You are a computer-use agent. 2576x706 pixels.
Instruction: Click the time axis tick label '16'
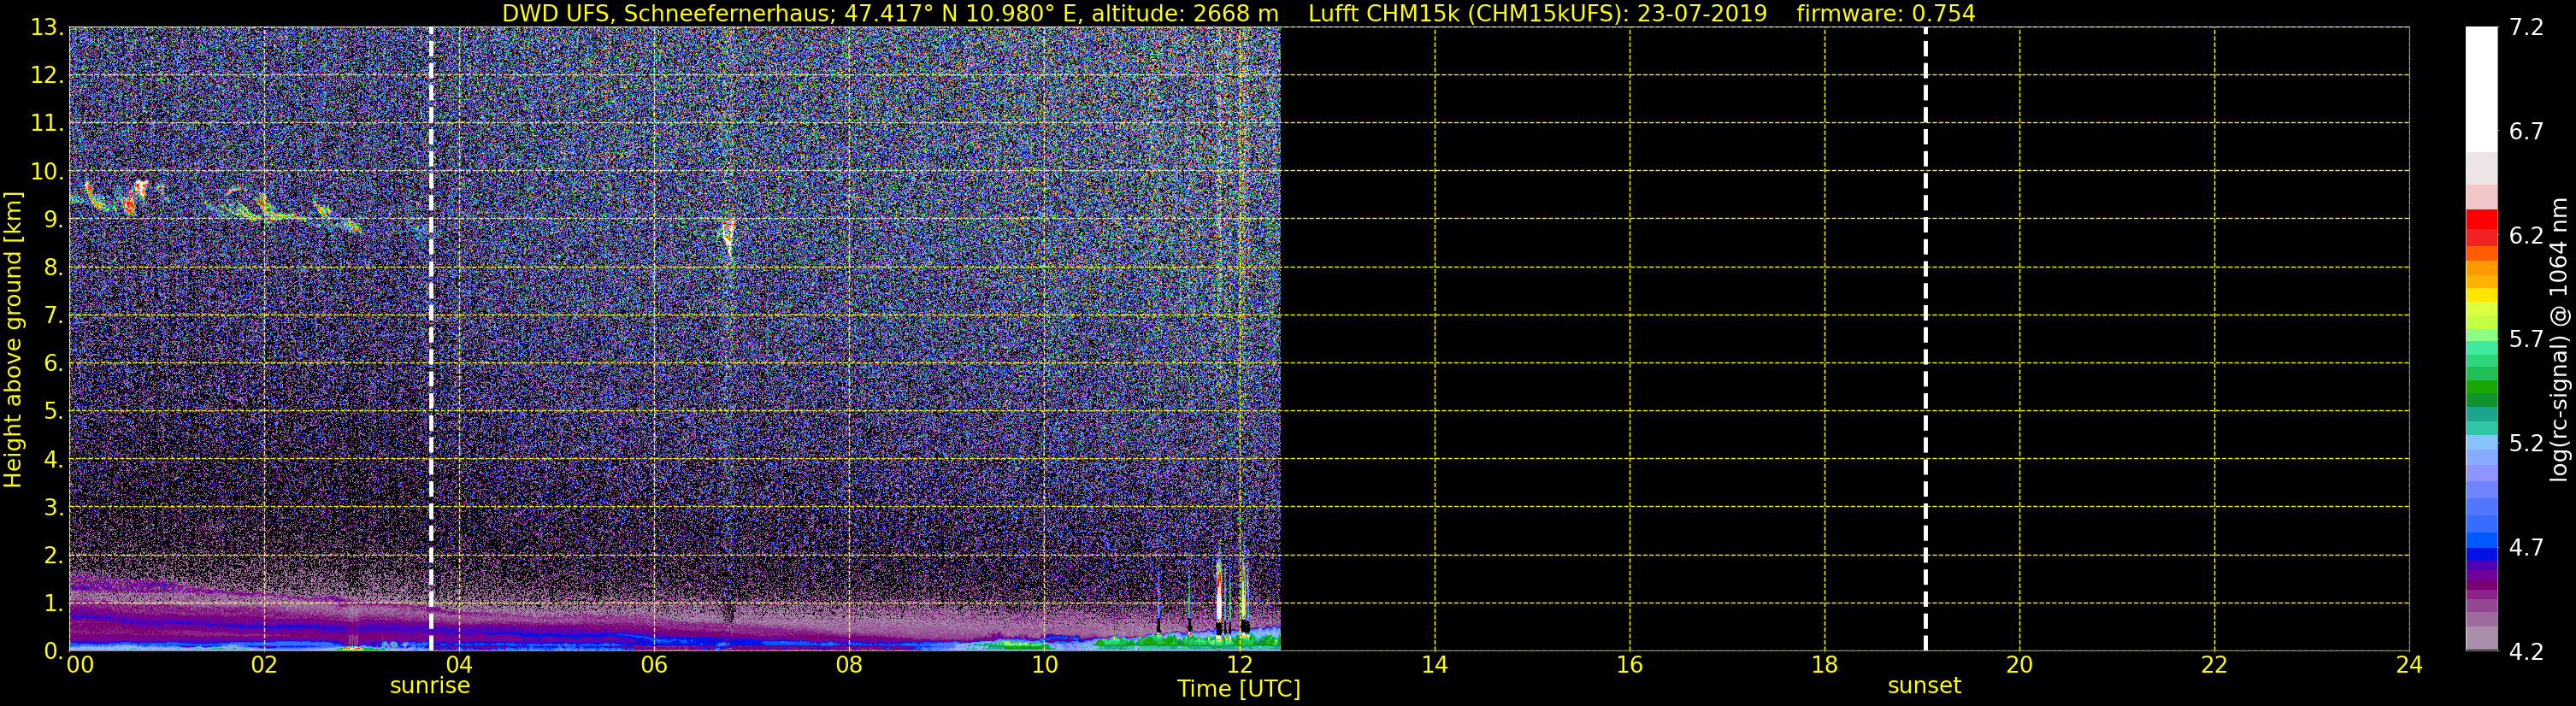coord(1629,665)
